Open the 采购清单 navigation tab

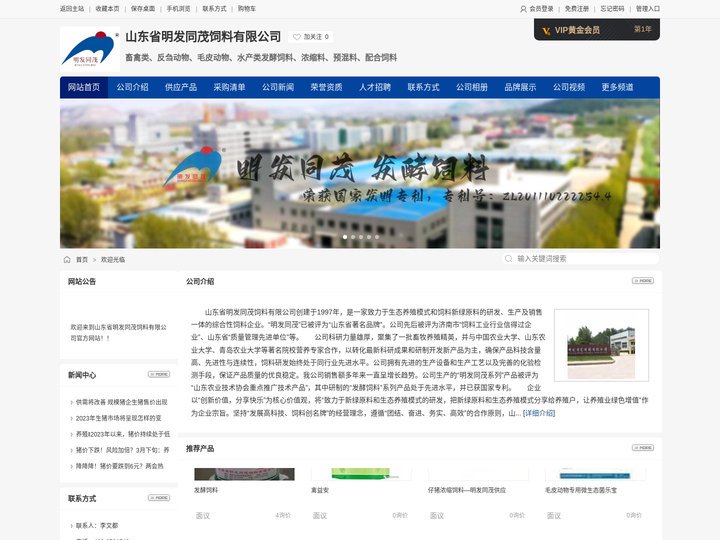229,87
